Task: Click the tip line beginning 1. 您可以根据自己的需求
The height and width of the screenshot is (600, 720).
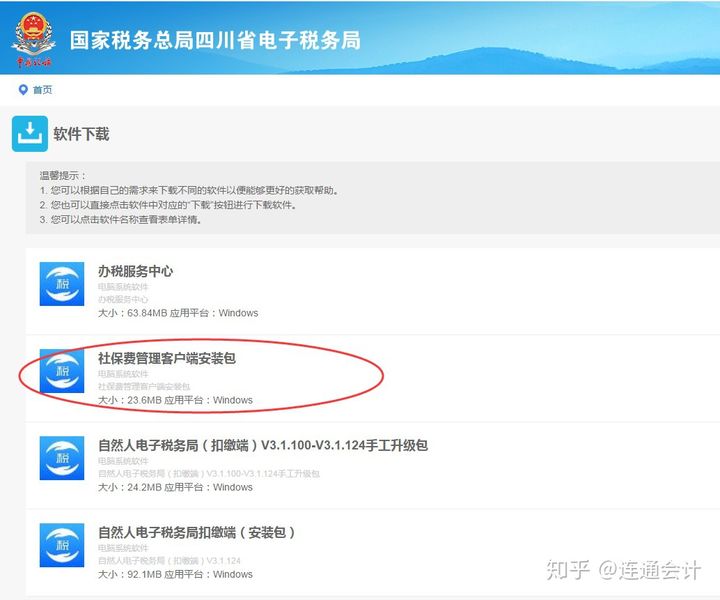Action: [189, 190]
